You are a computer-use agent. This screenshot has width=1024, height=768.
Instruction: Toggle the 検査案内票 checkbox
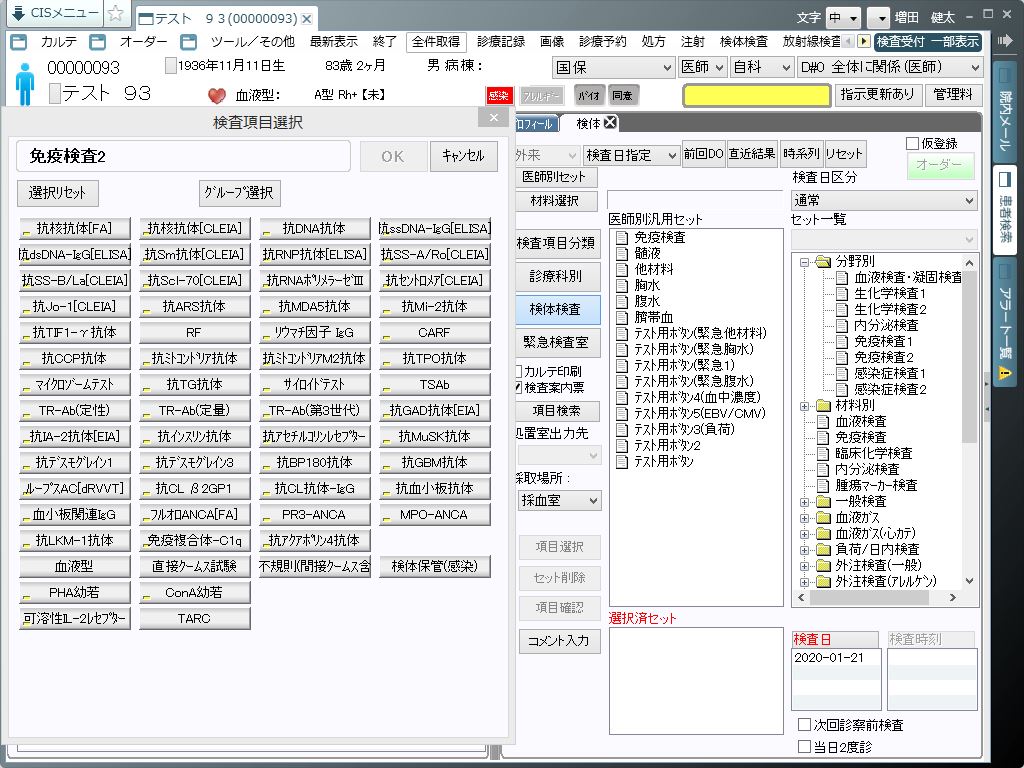click(519, 387)
